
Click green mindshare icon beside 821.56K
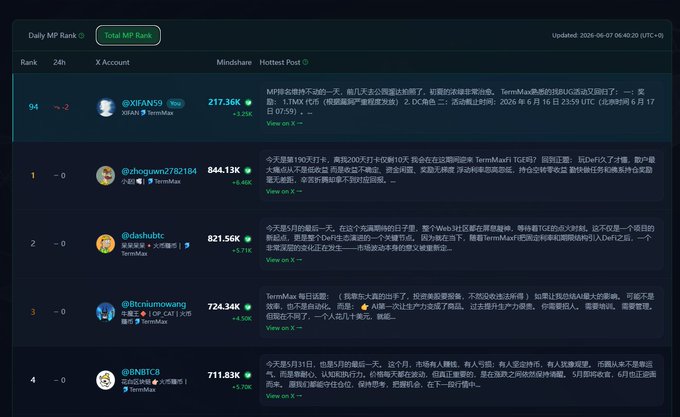[x=248, y=239]
